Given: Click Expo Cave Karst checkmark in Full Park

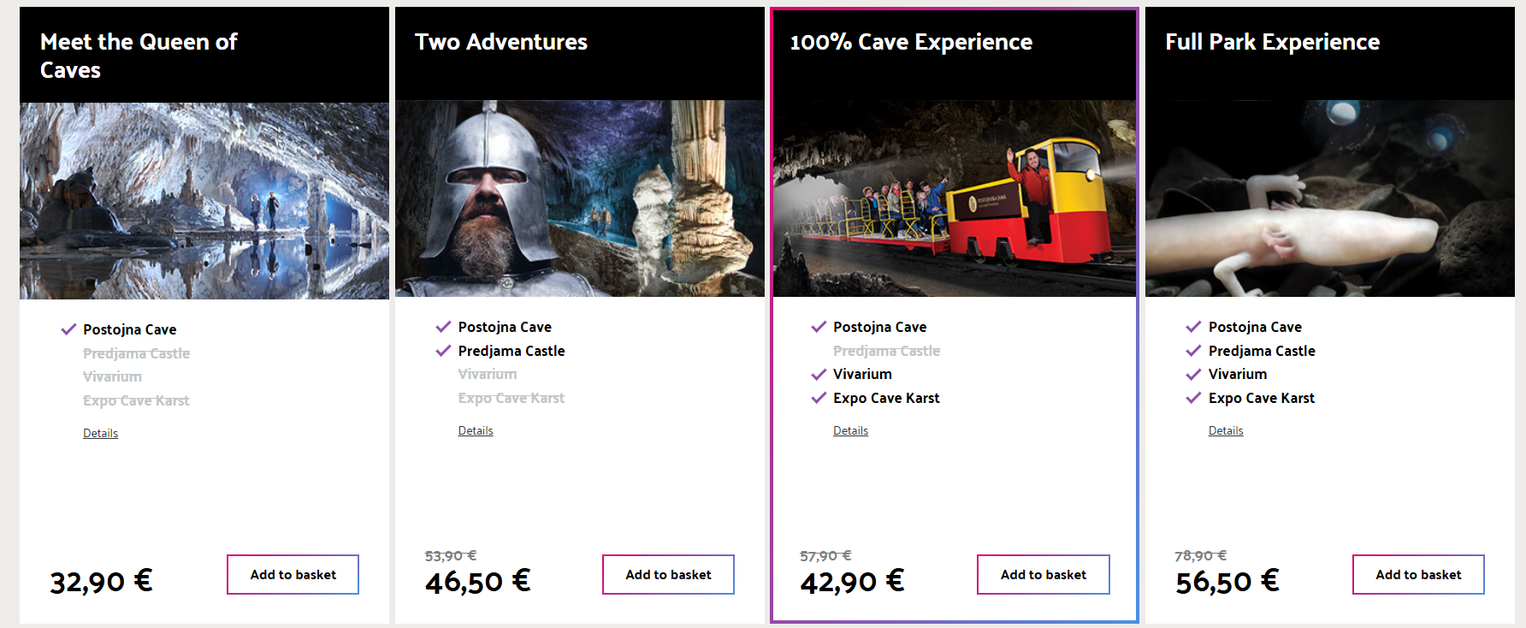Looking at the screenshot, I should click(1194, 398).
